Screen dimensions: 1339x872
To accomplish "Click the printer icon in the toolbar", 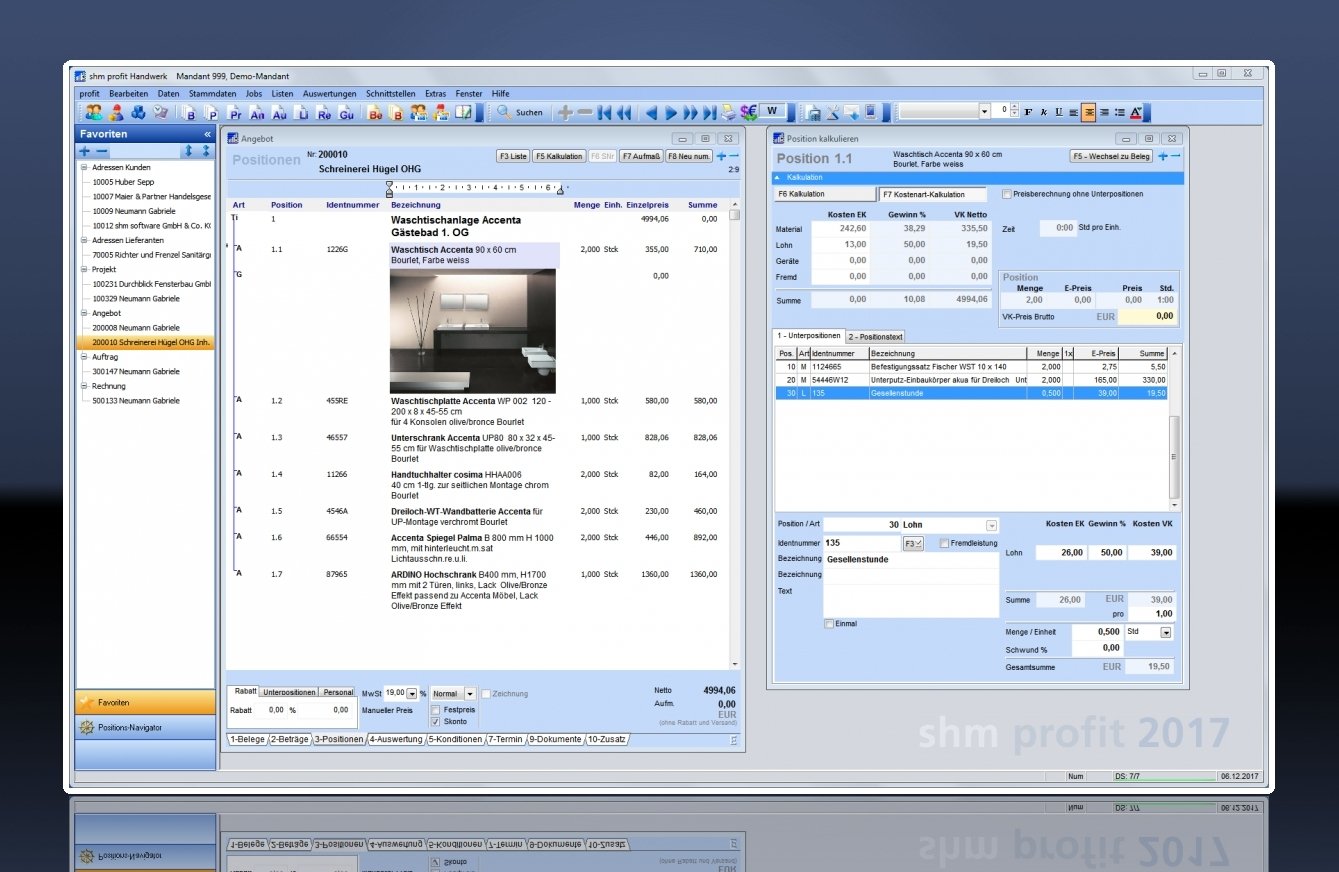I will click(x=728, y=113).
